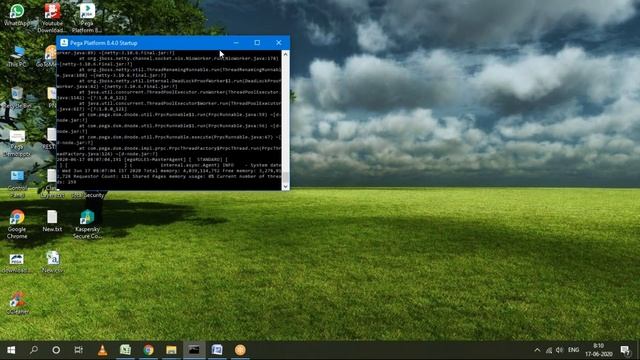Switch to Excel in the taskbar
The width and height of the screenshot is (640, 360).
(125, 350)
